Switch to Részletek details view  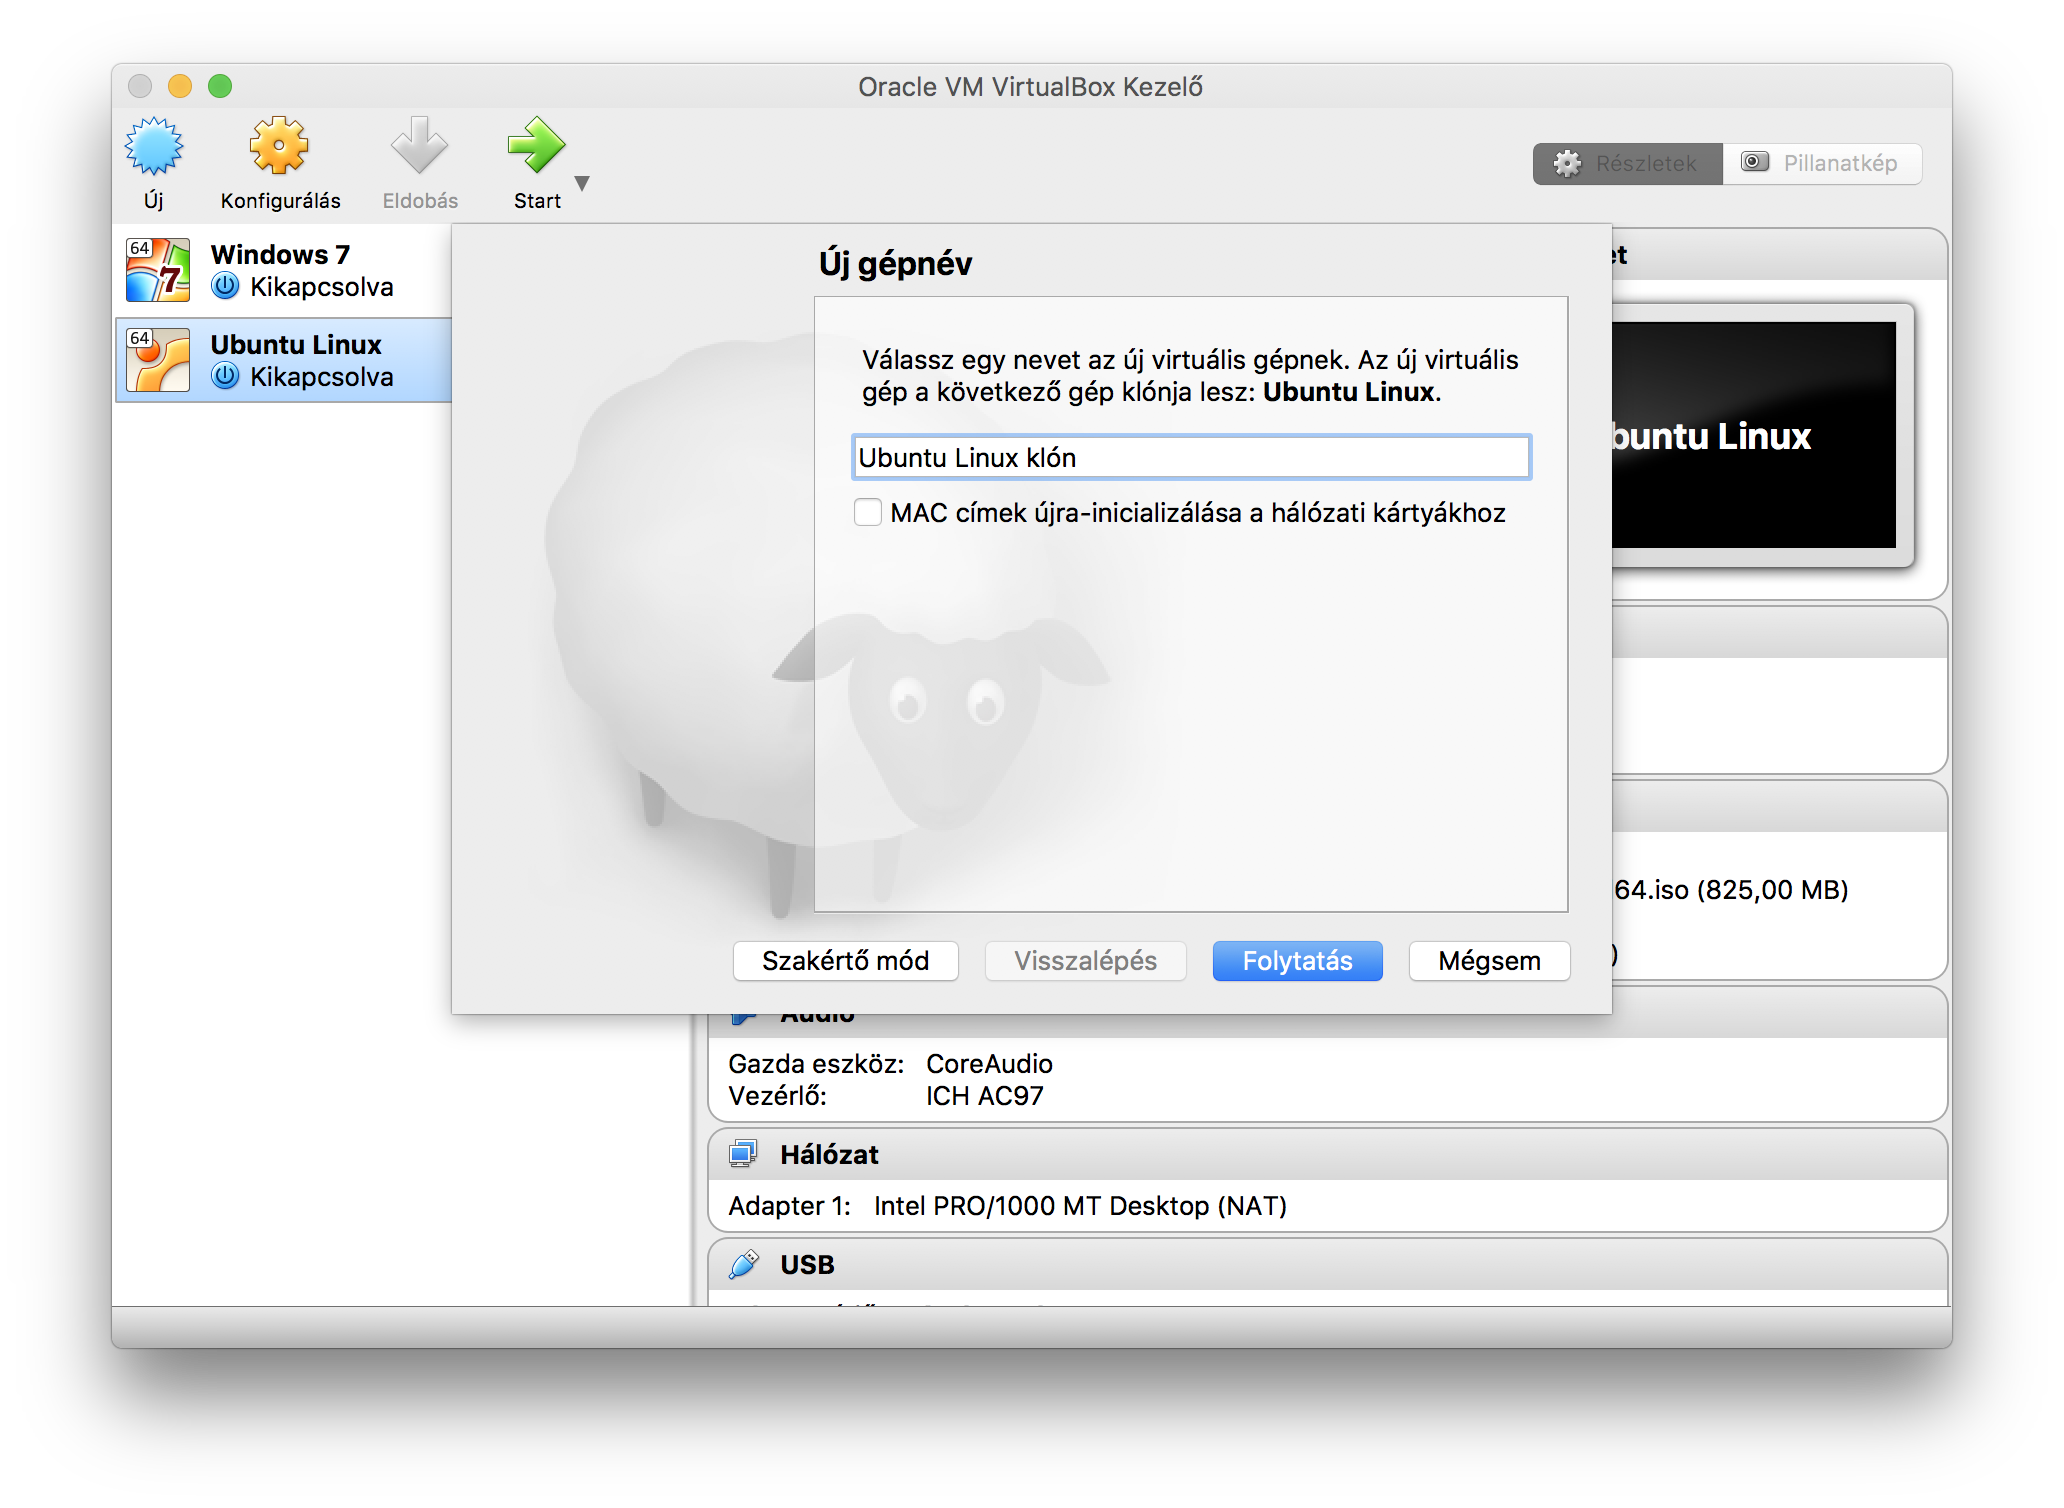[x=1627, y=163]
